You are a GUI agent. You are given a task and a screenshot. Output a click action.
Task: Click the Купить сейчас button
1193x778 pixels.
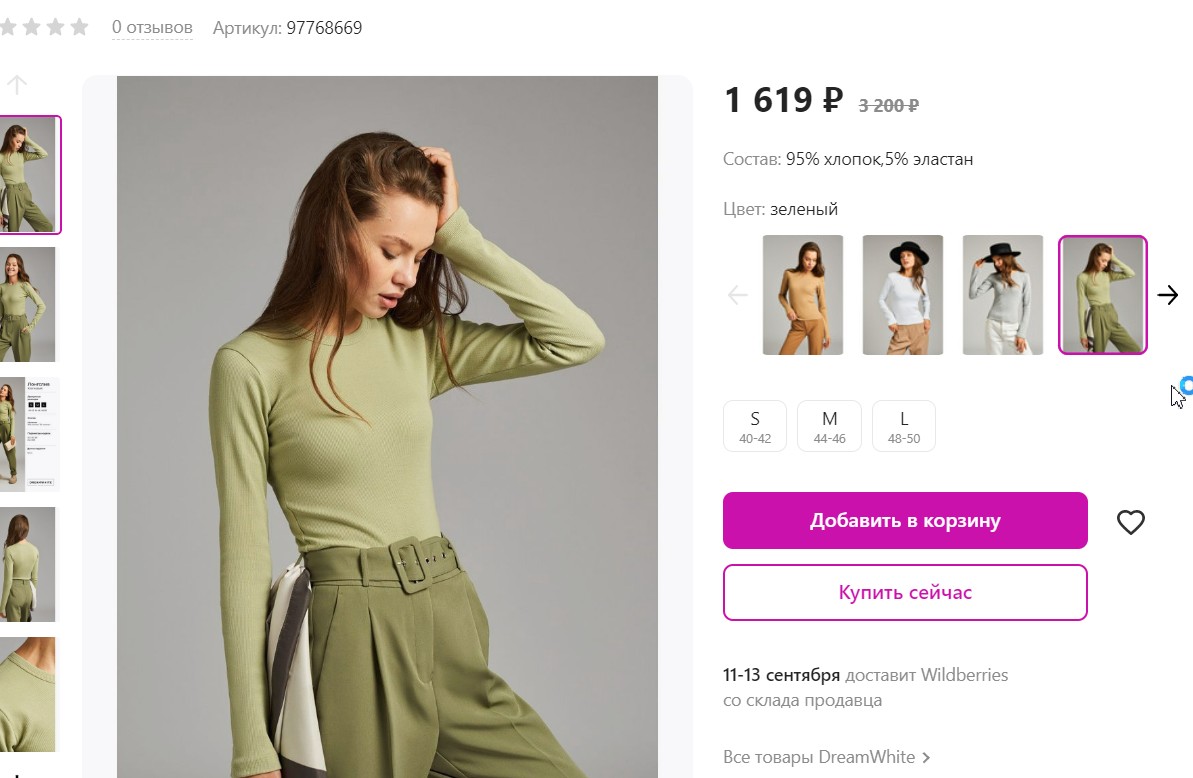(904, 592)
